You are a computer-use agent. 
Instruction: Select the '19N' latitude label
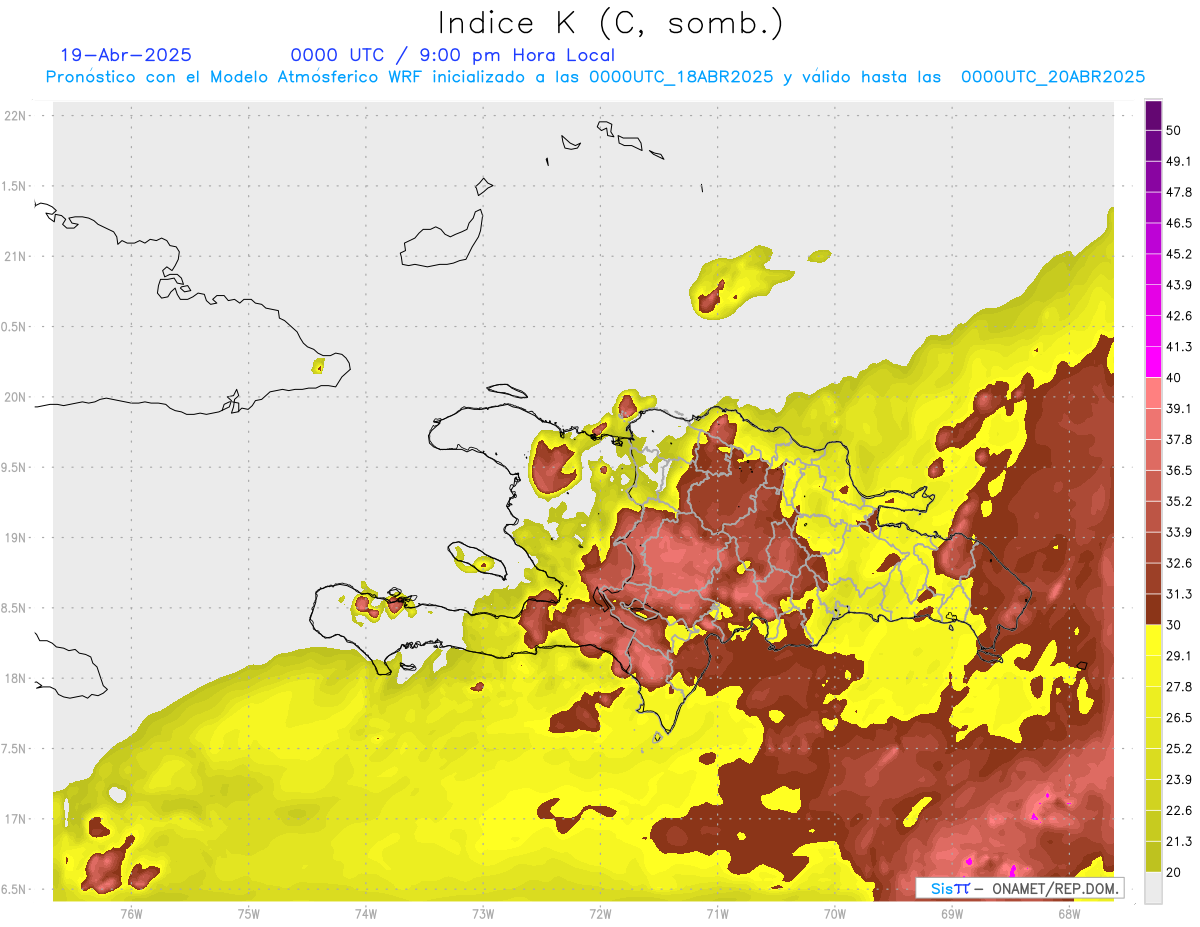click(x=16, y=537)
